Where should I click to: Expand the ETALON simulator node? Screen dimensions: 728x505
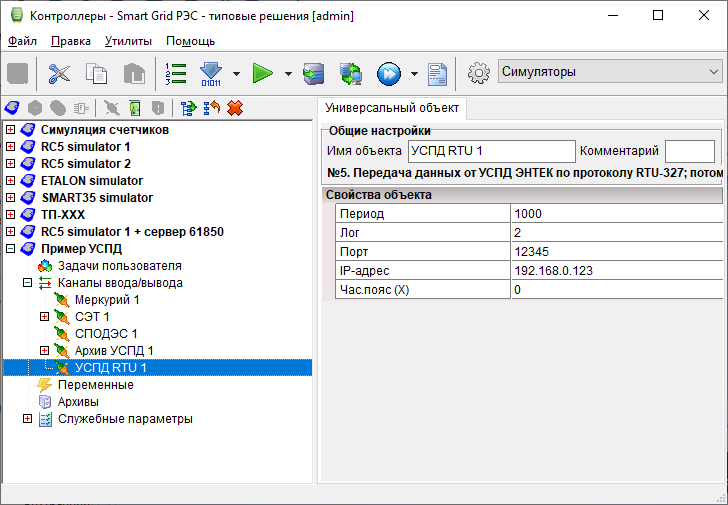(x=10, y=181)
